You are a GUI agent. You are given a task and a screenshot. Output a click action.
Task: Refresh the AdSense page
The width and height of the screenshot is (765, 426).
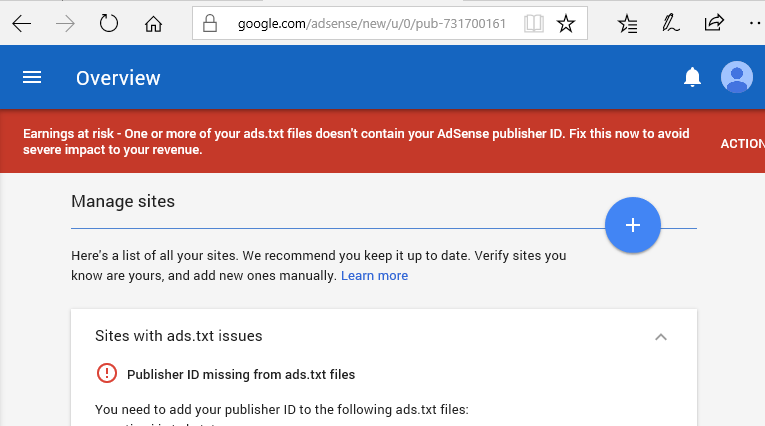[x=109, y=24]
